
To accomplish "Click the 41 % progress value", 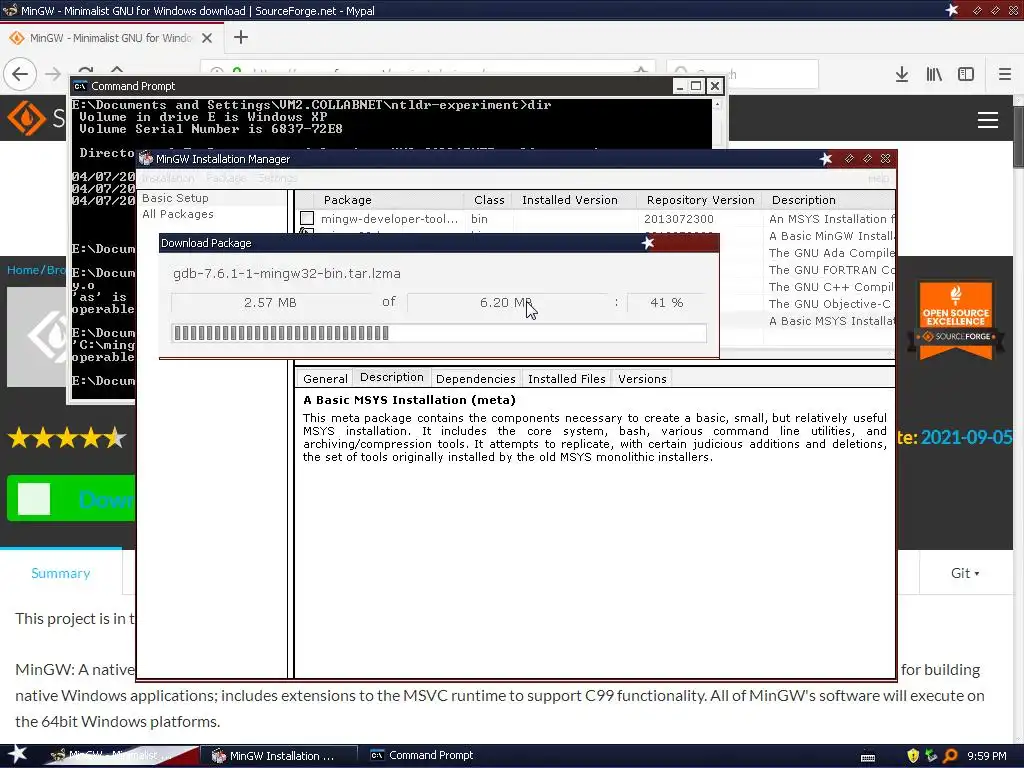I will (667, 302).
